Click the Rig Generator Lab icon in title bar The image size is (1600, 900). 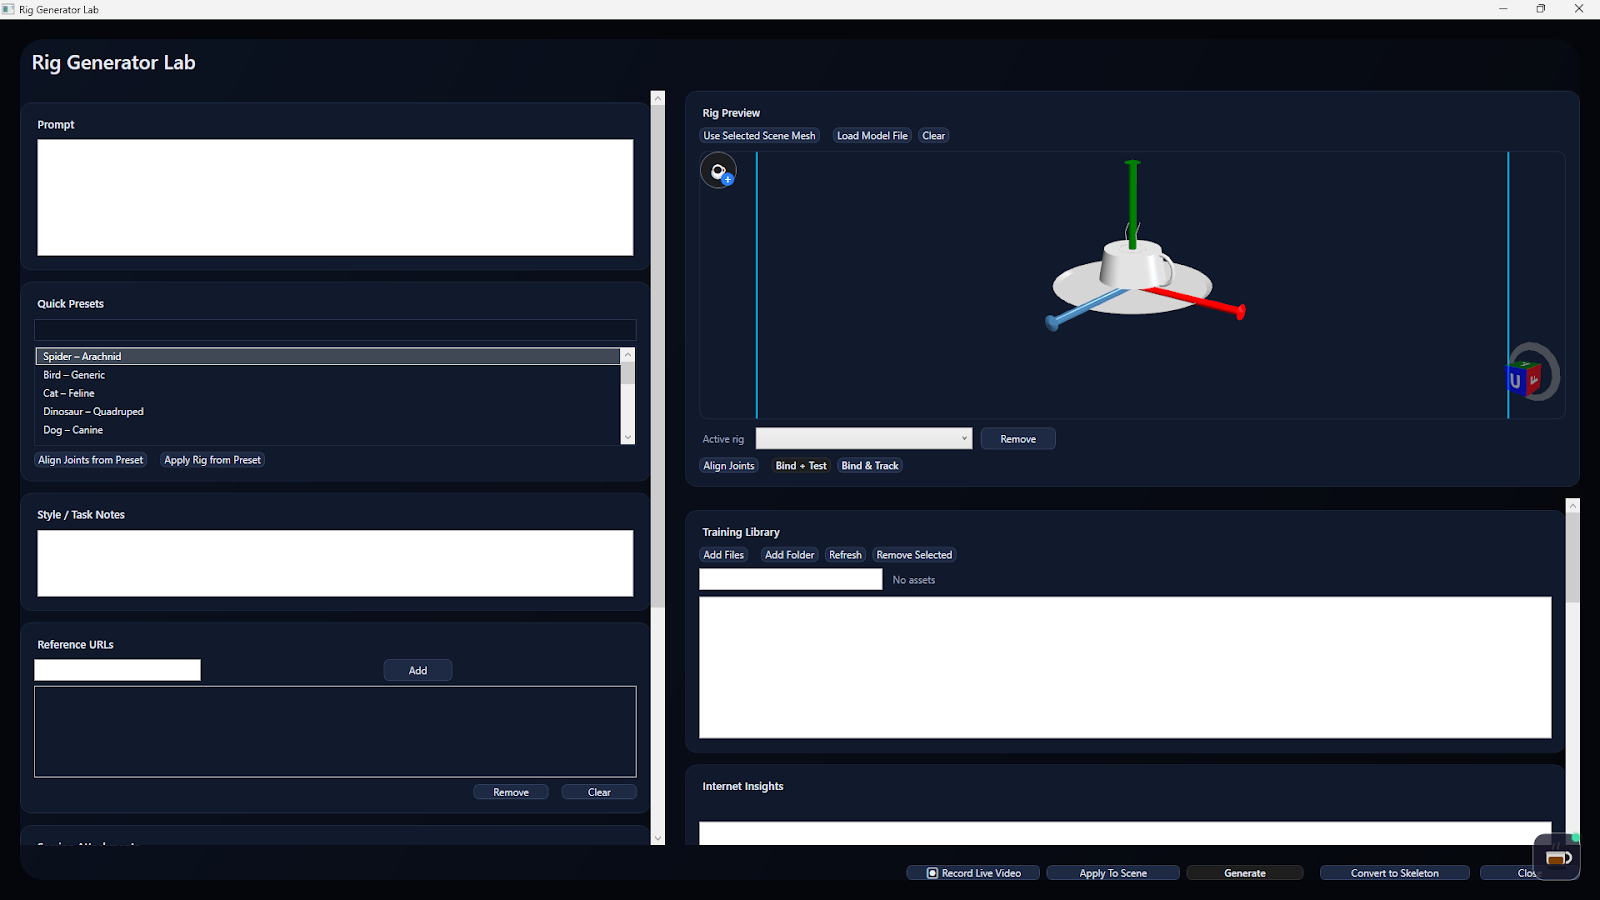pos(8,9)
